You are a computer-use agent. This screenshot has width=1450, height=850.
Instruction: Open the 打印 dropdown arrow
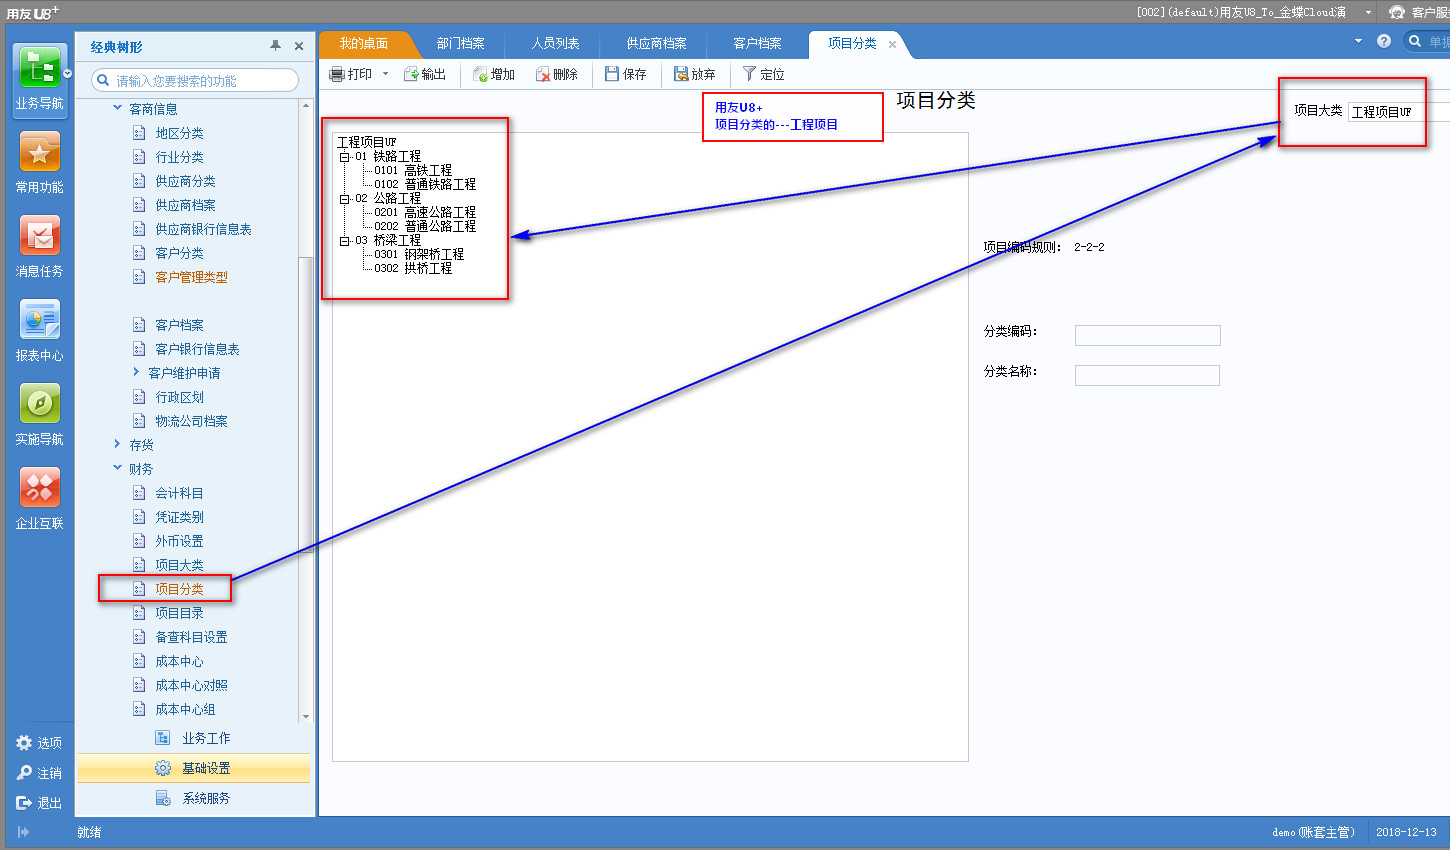(x=386, y=74)
